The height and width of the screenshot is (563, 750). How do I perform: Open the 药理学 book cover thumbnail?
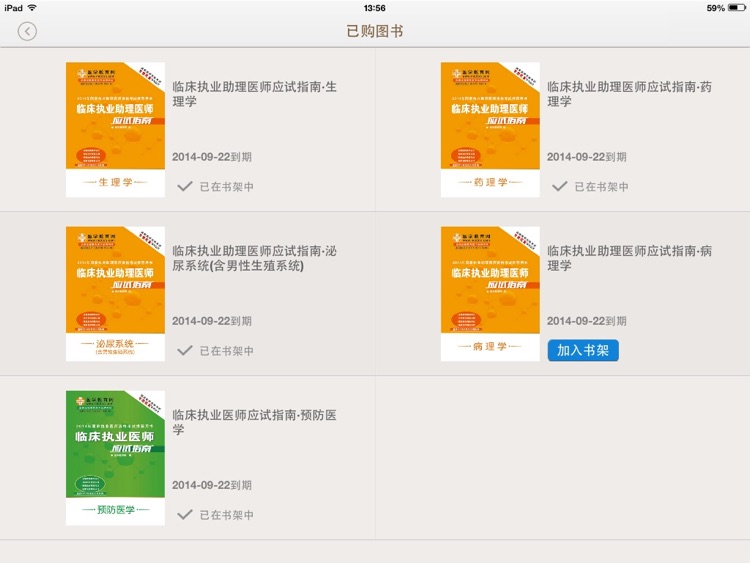[490, 130]
